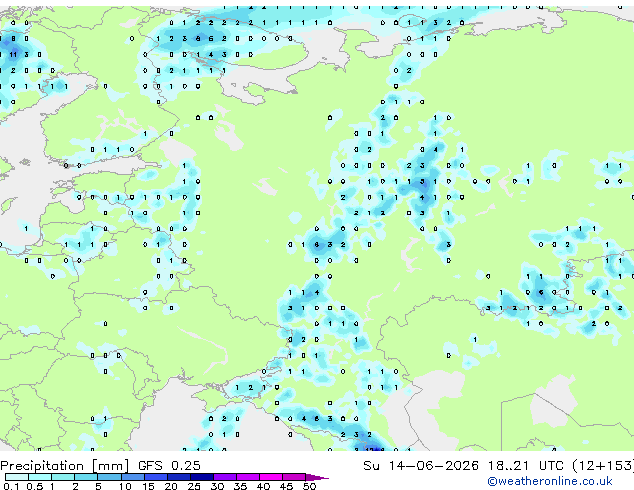The height and width of the screenshot is (490, 634).
Task: Click the forecast date '14-06-2026' text
Action: (x=433, y=466)
